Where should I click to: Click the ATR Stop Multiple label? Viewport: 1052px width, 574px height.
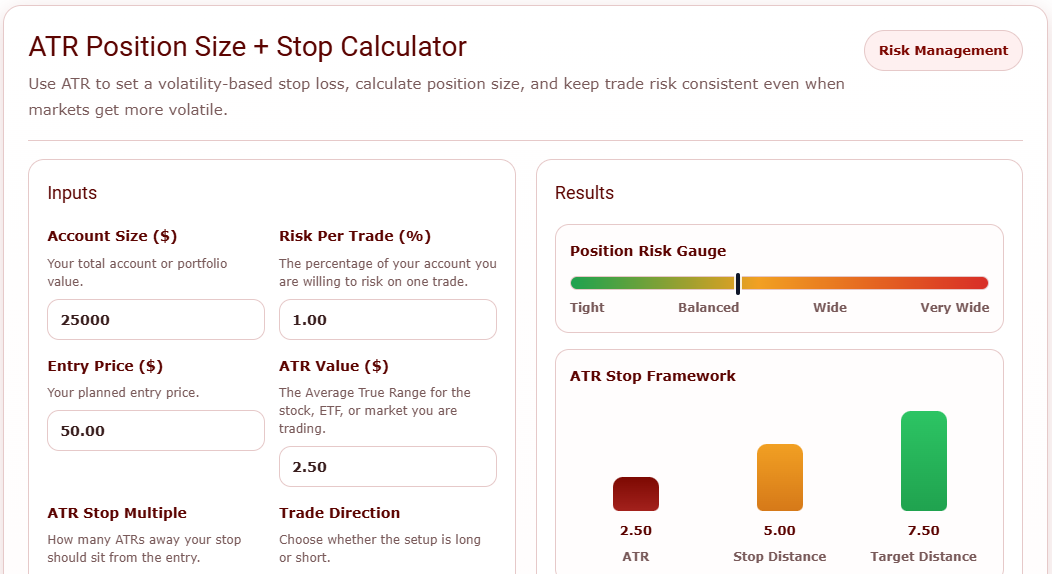(x=117, y=513)
